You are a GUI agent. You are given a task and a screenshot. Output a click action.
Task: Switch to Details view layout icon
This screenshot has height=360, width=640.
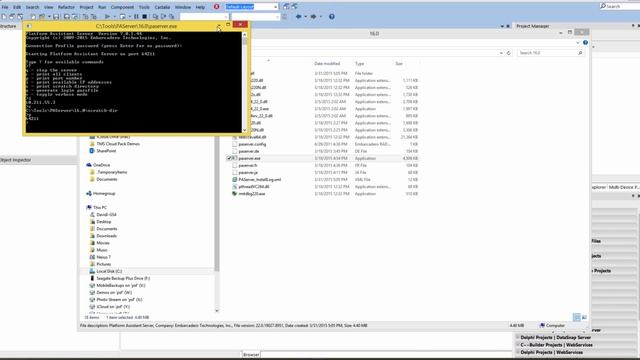(x=576, y=317)
